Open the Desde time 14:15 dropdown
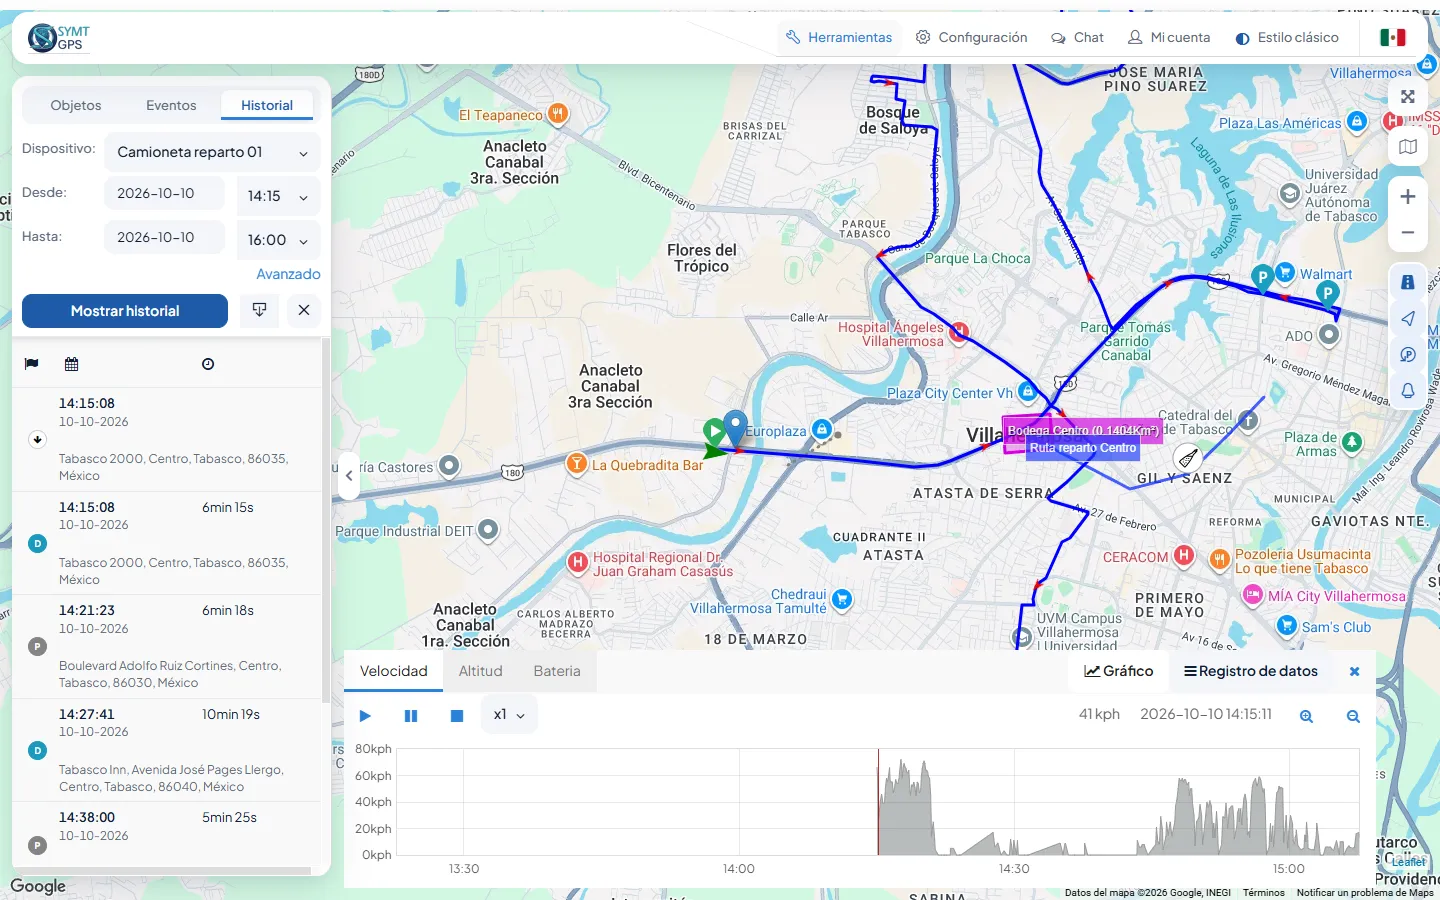The width and height of the screenshot is (1440, 900). tap(278, 197)
